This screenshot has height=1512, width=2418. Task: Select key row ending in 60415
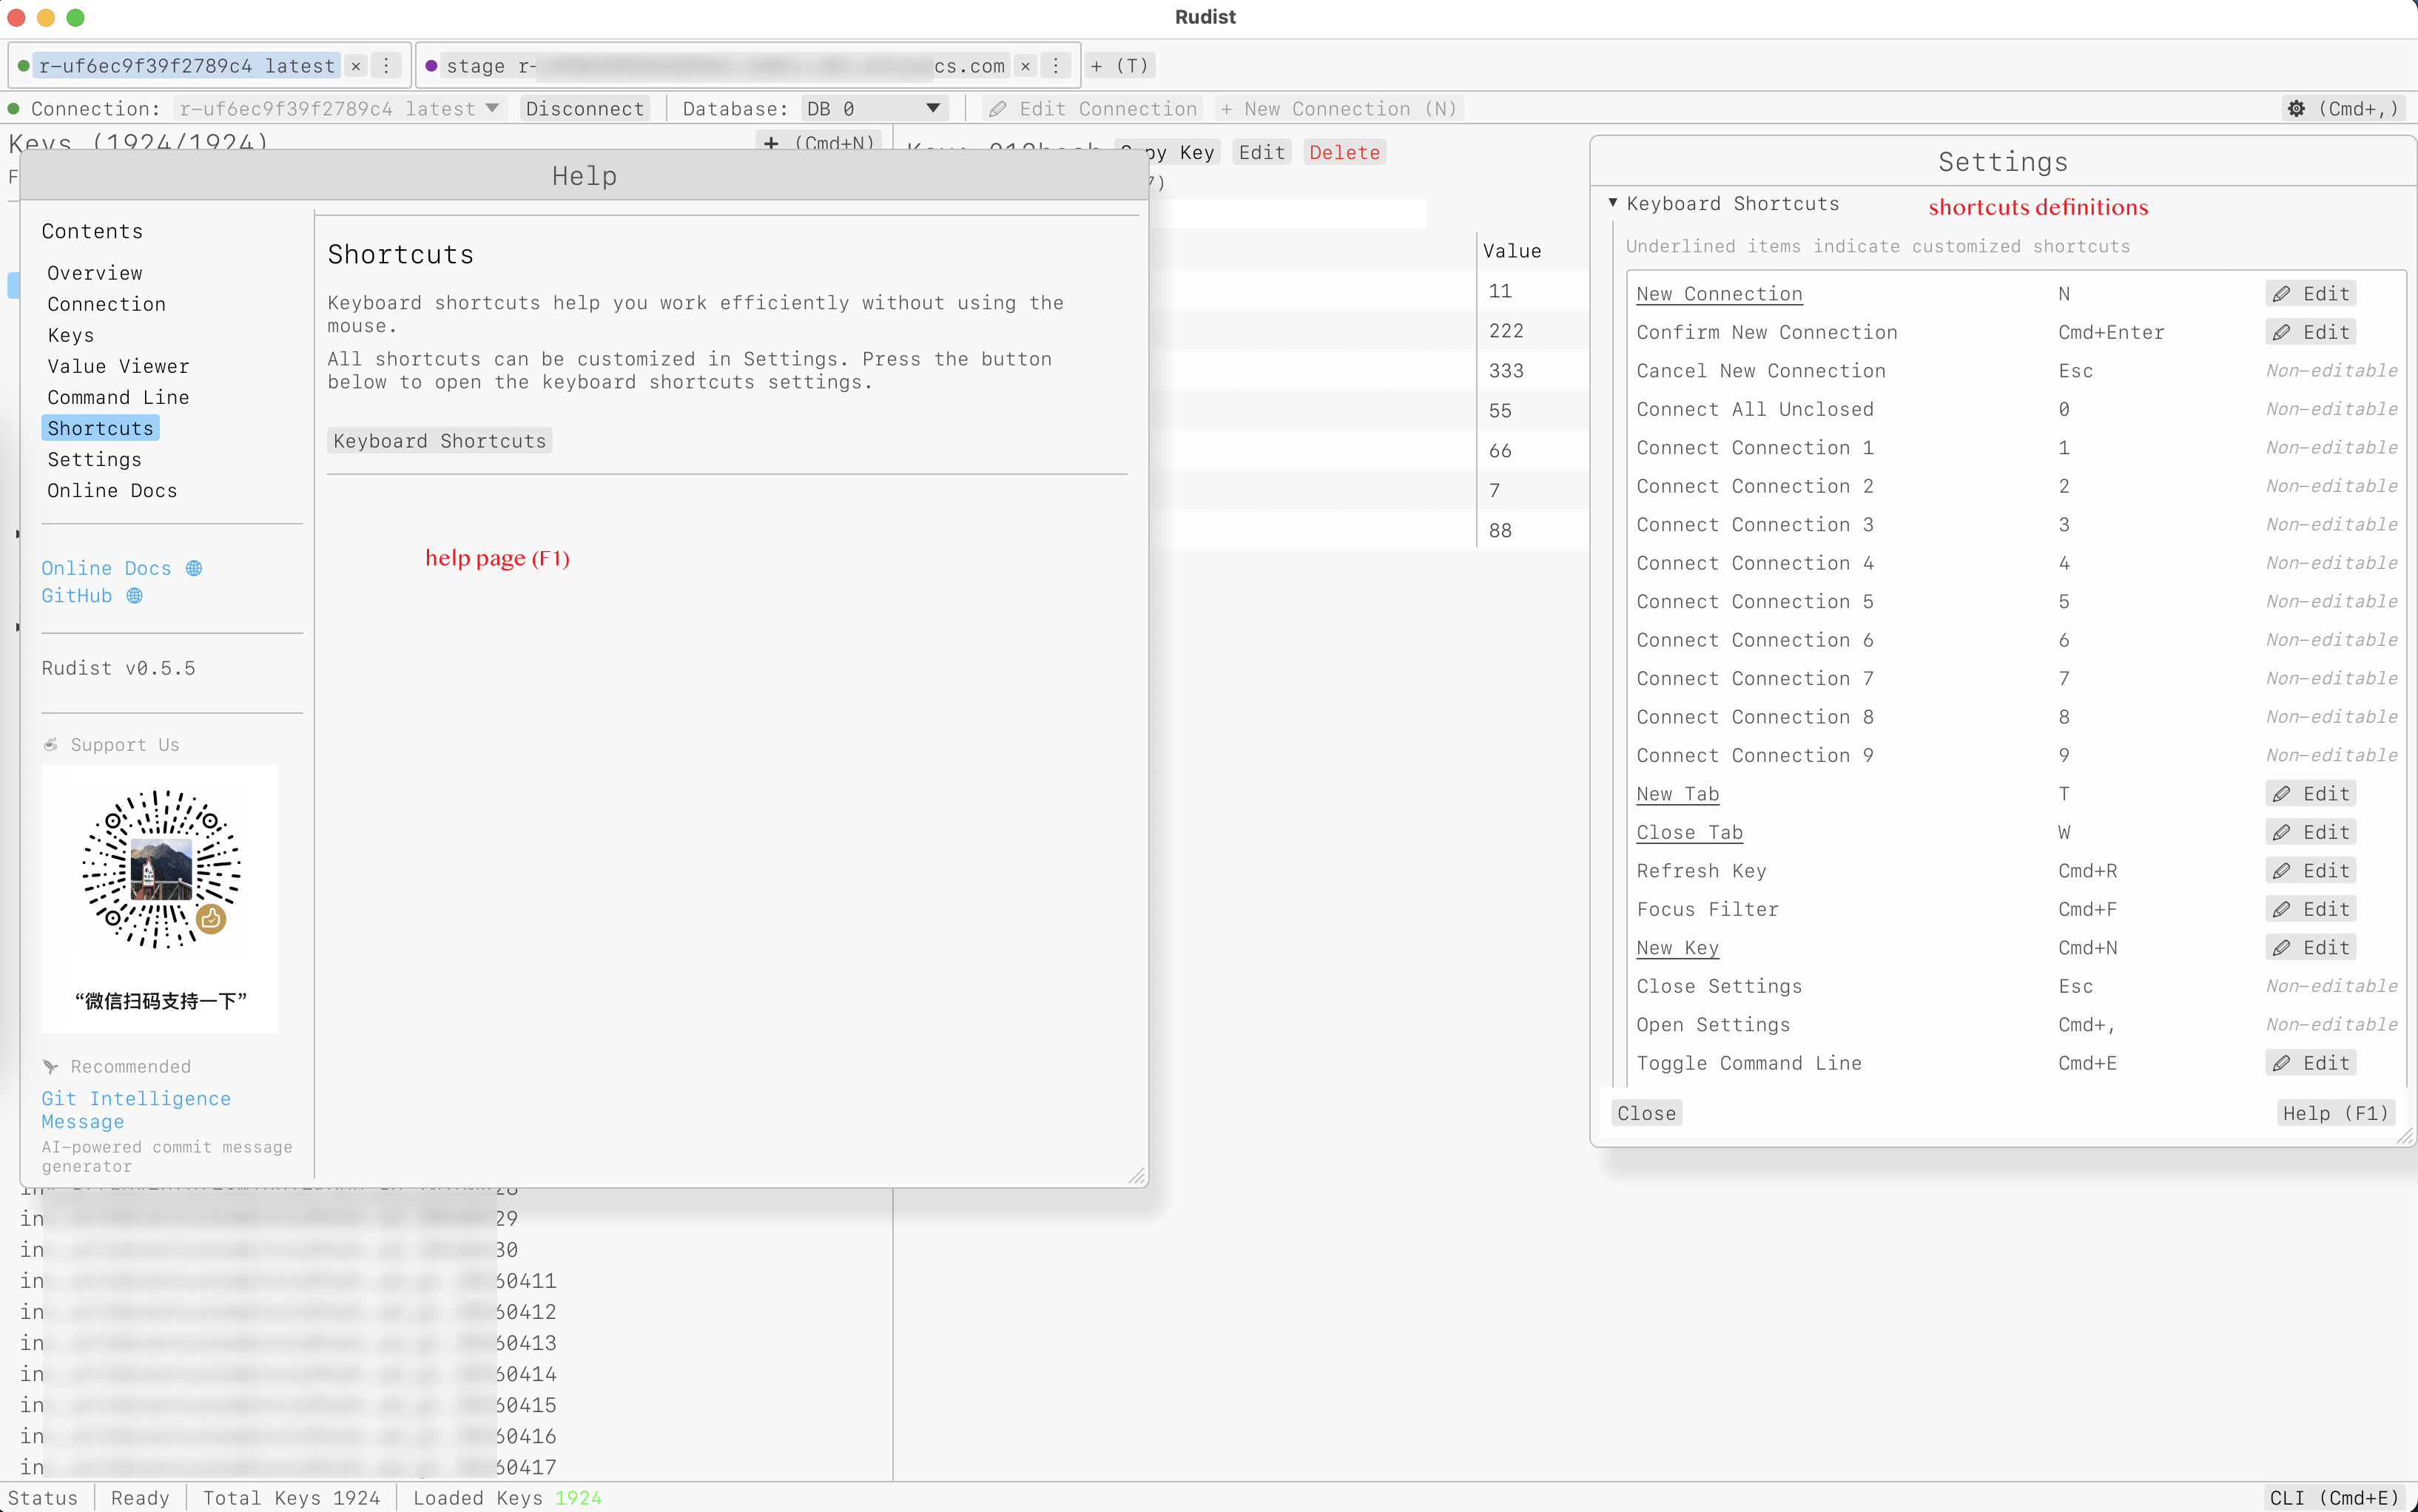coord(288,1405)
